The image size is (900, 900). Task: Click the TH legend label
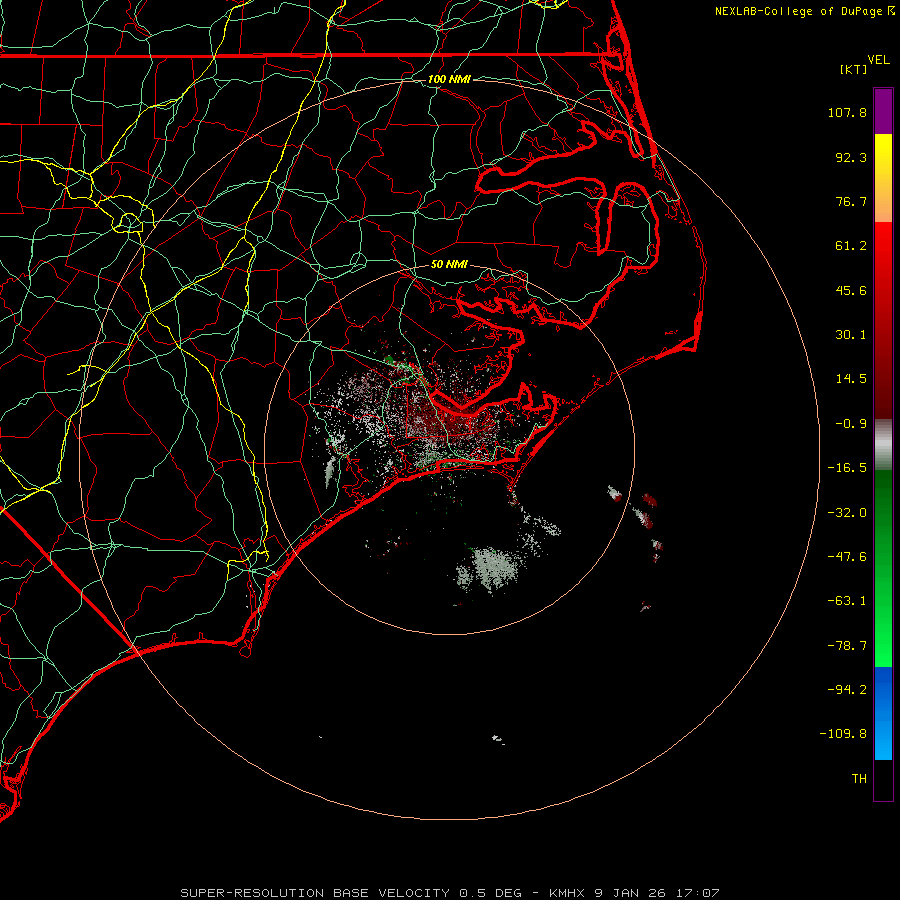coord(859,779)
